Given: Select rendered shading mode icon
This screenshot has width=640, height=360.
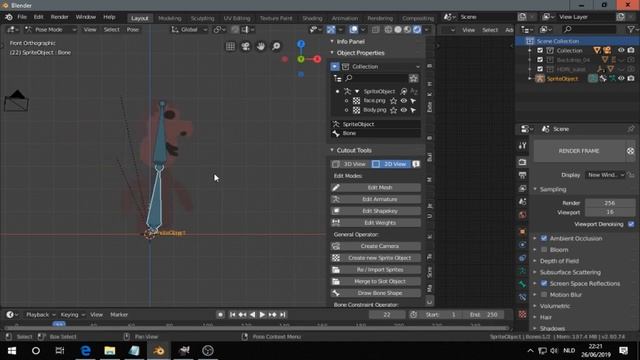Looking at the screenshot, I should click(x=417, y=29).
